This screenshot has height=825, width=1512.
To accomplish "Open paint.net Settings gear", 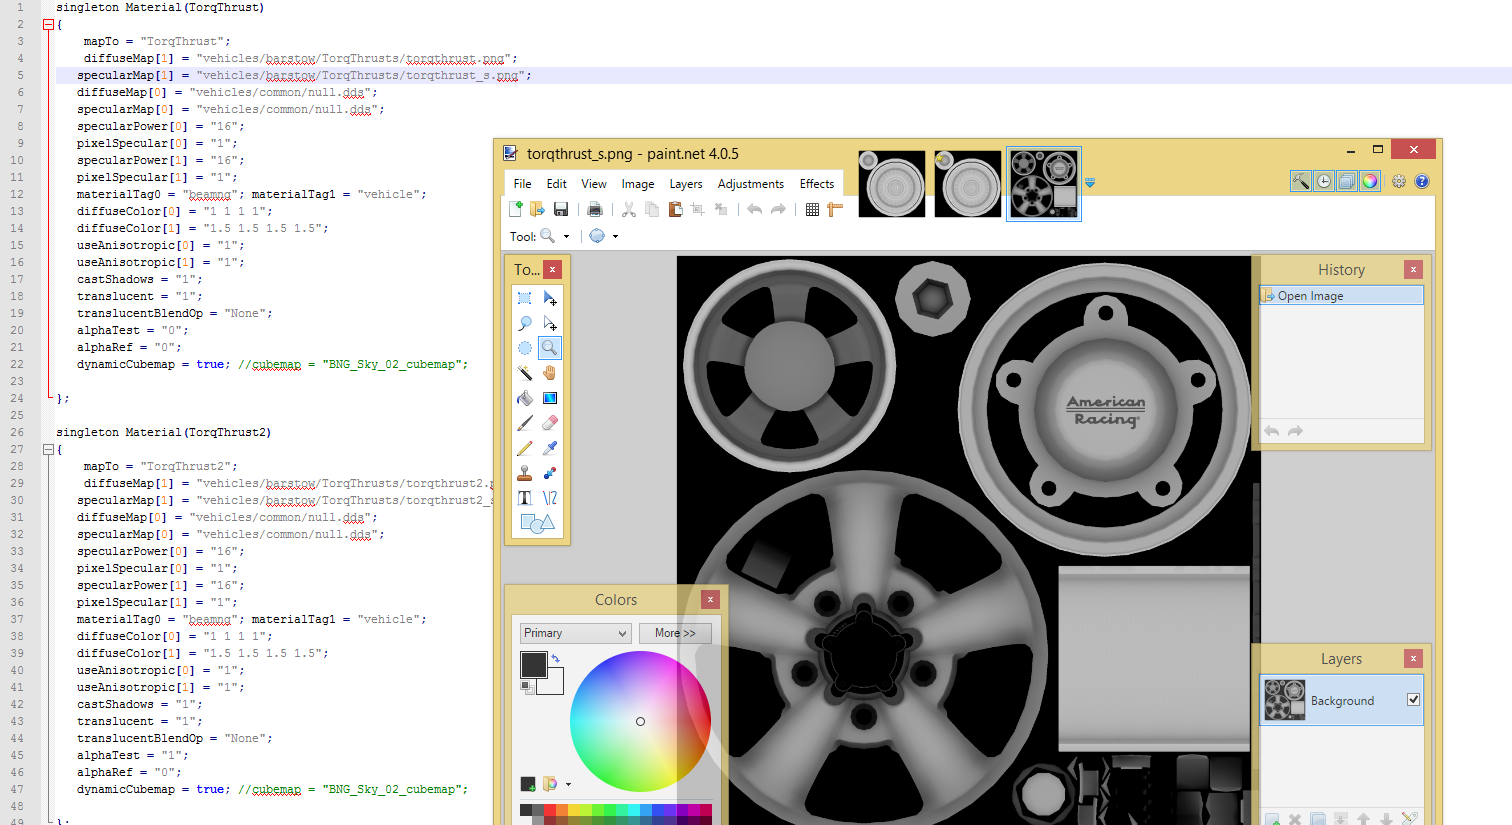I will coord(1399,181).
